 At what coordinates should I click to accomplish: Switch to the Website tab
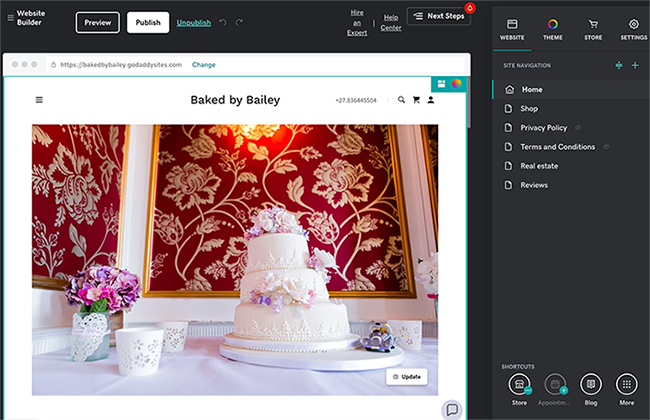(x=512, y=29)
